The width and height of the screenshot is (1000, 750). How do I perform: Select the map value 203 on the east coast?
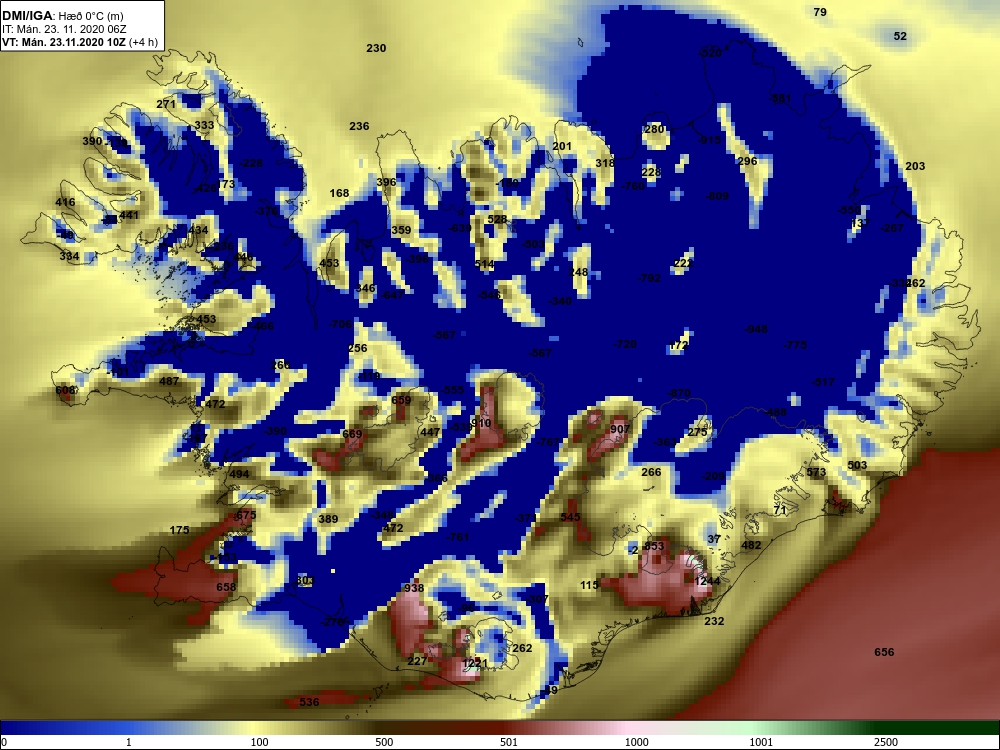coord(915,166)
